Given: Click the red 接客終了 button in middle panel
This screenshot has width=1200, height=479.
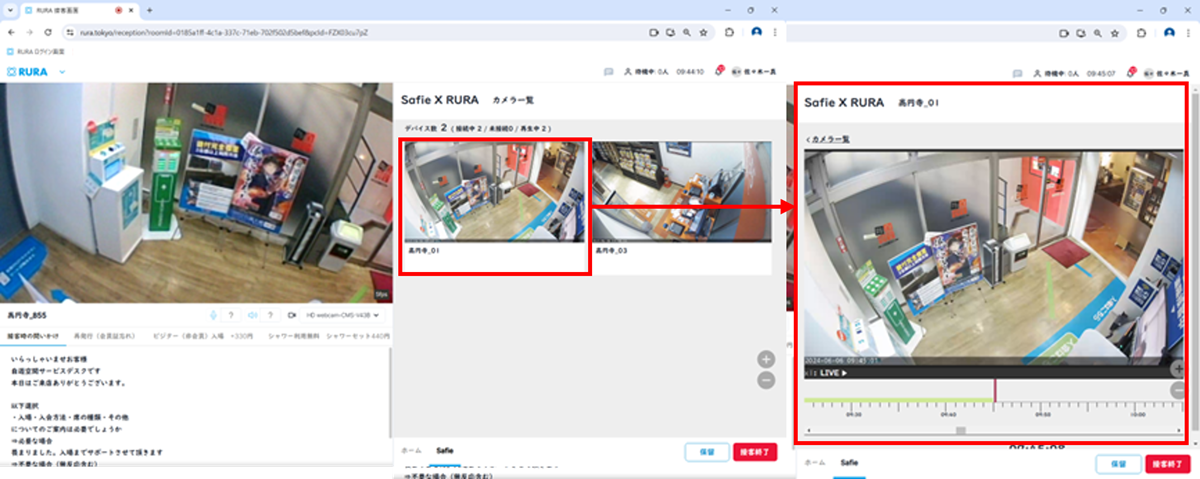Looking at the screenshot, I should click(754, 452).
